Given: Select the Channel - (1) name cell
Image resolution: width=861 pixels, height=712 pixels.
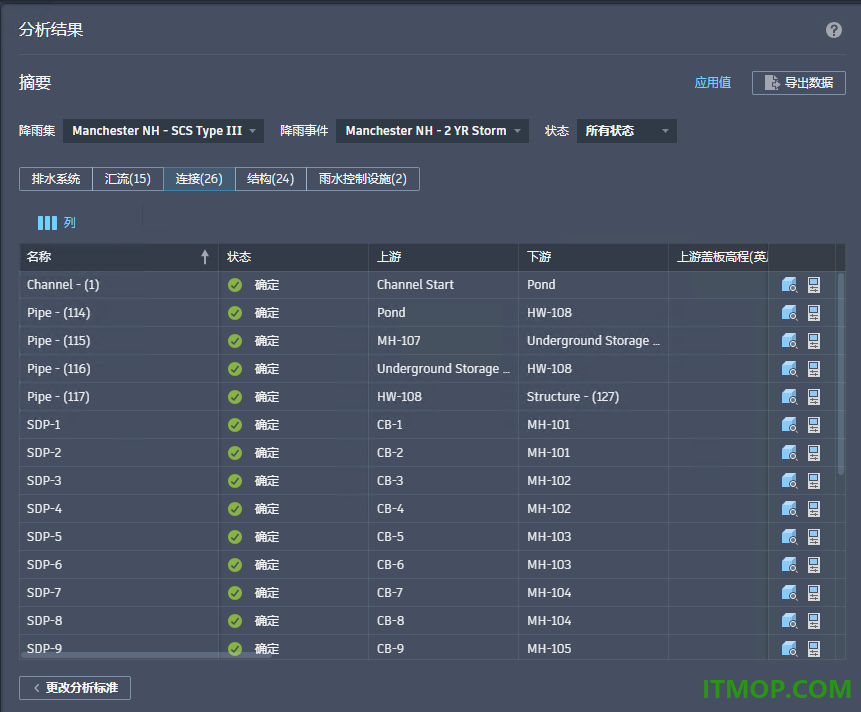Looking at the screenshot, I should [119, 285].
